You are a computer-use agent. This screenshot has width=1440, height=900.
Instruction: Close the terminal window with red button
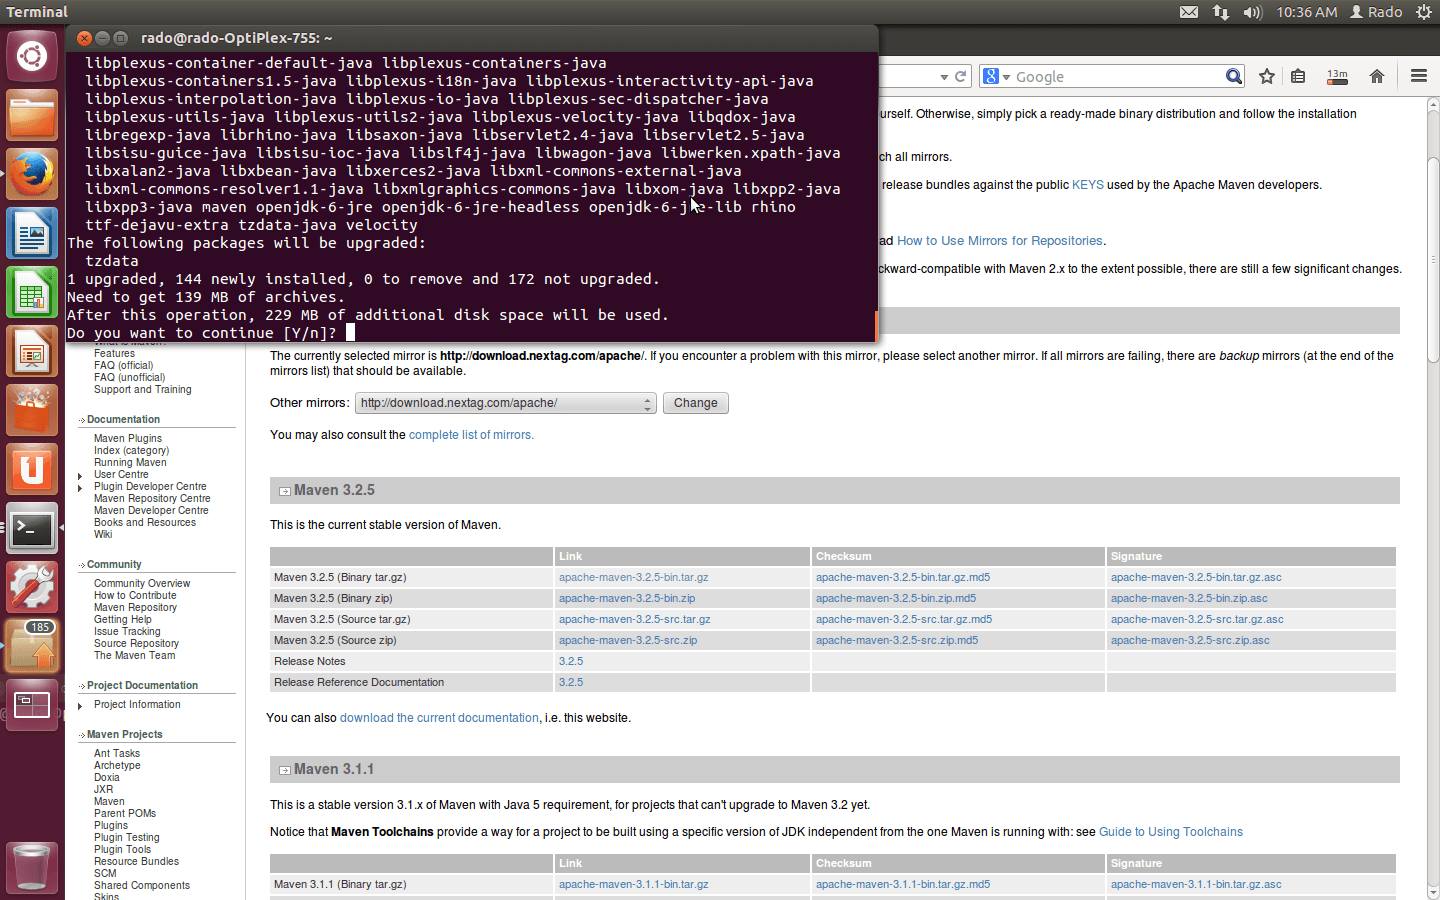pos(85,38)
